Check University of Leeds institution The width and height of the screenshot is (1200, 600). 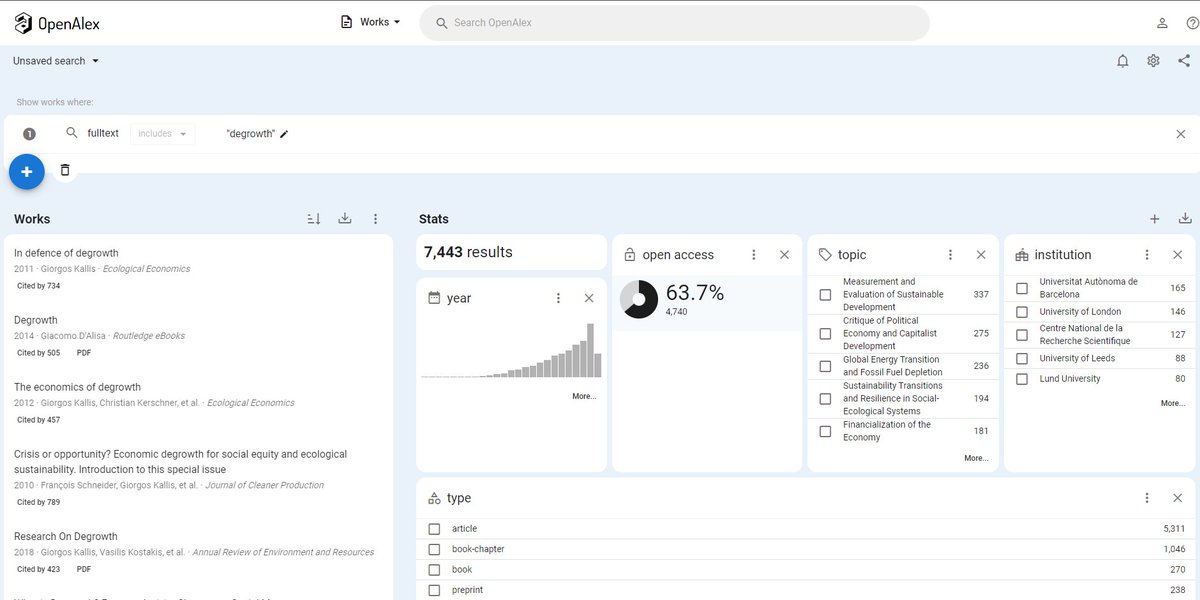(1021, 358)
